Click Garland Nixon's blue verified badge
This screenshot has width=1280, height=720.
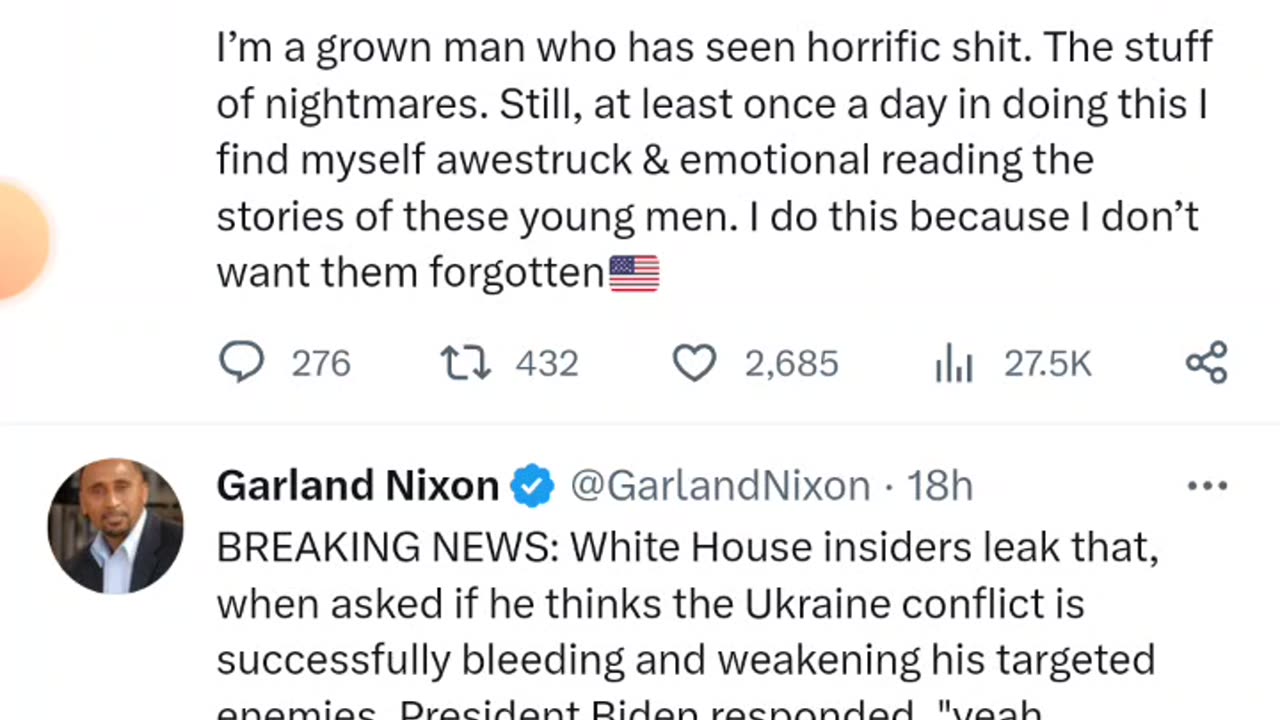click(x=532, y=486)
